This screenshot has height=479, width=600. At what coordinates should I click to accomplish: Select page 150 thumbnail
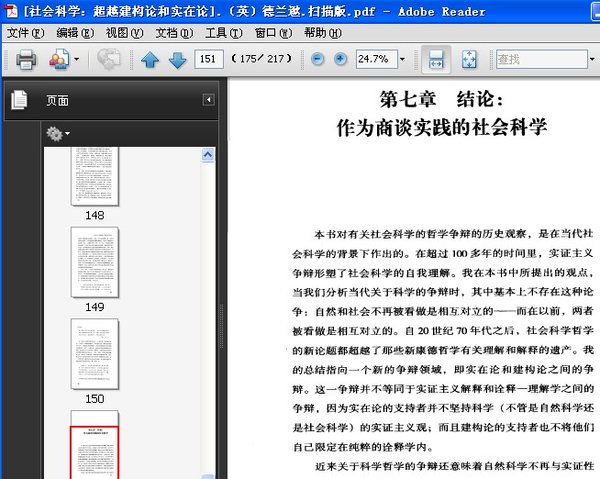point(95,353)
